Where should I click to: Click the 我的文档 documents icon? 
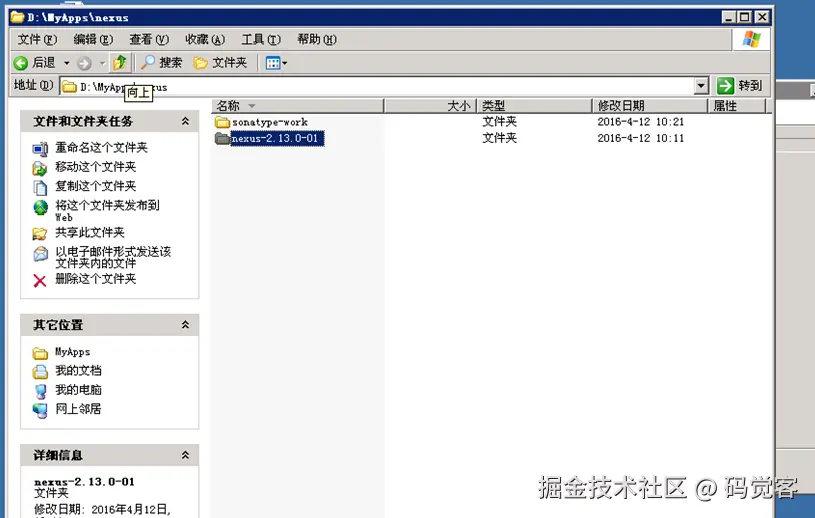point(40,372)
